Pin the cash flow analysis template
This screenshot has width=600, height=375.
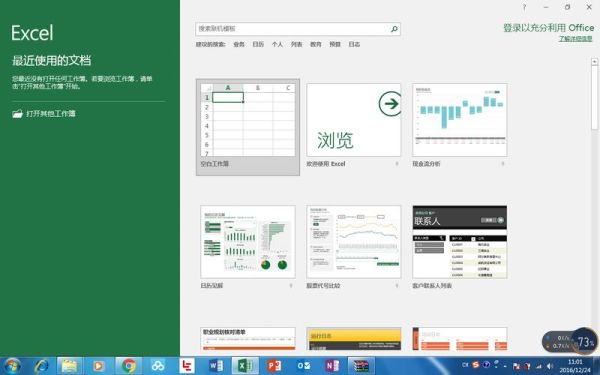pos(503,164)
